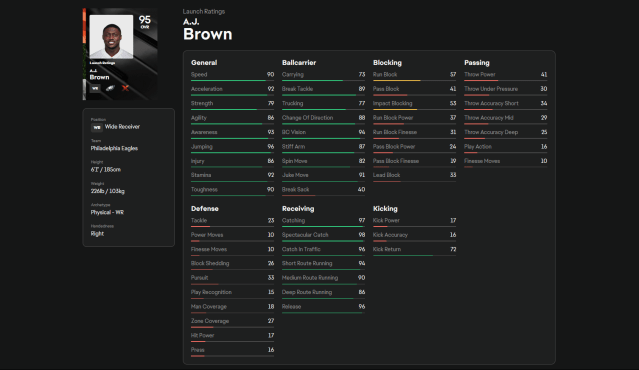Click the Eagles team logo on the card
The height and width of the screenshot is (370, 639).
tap(110, 88)
